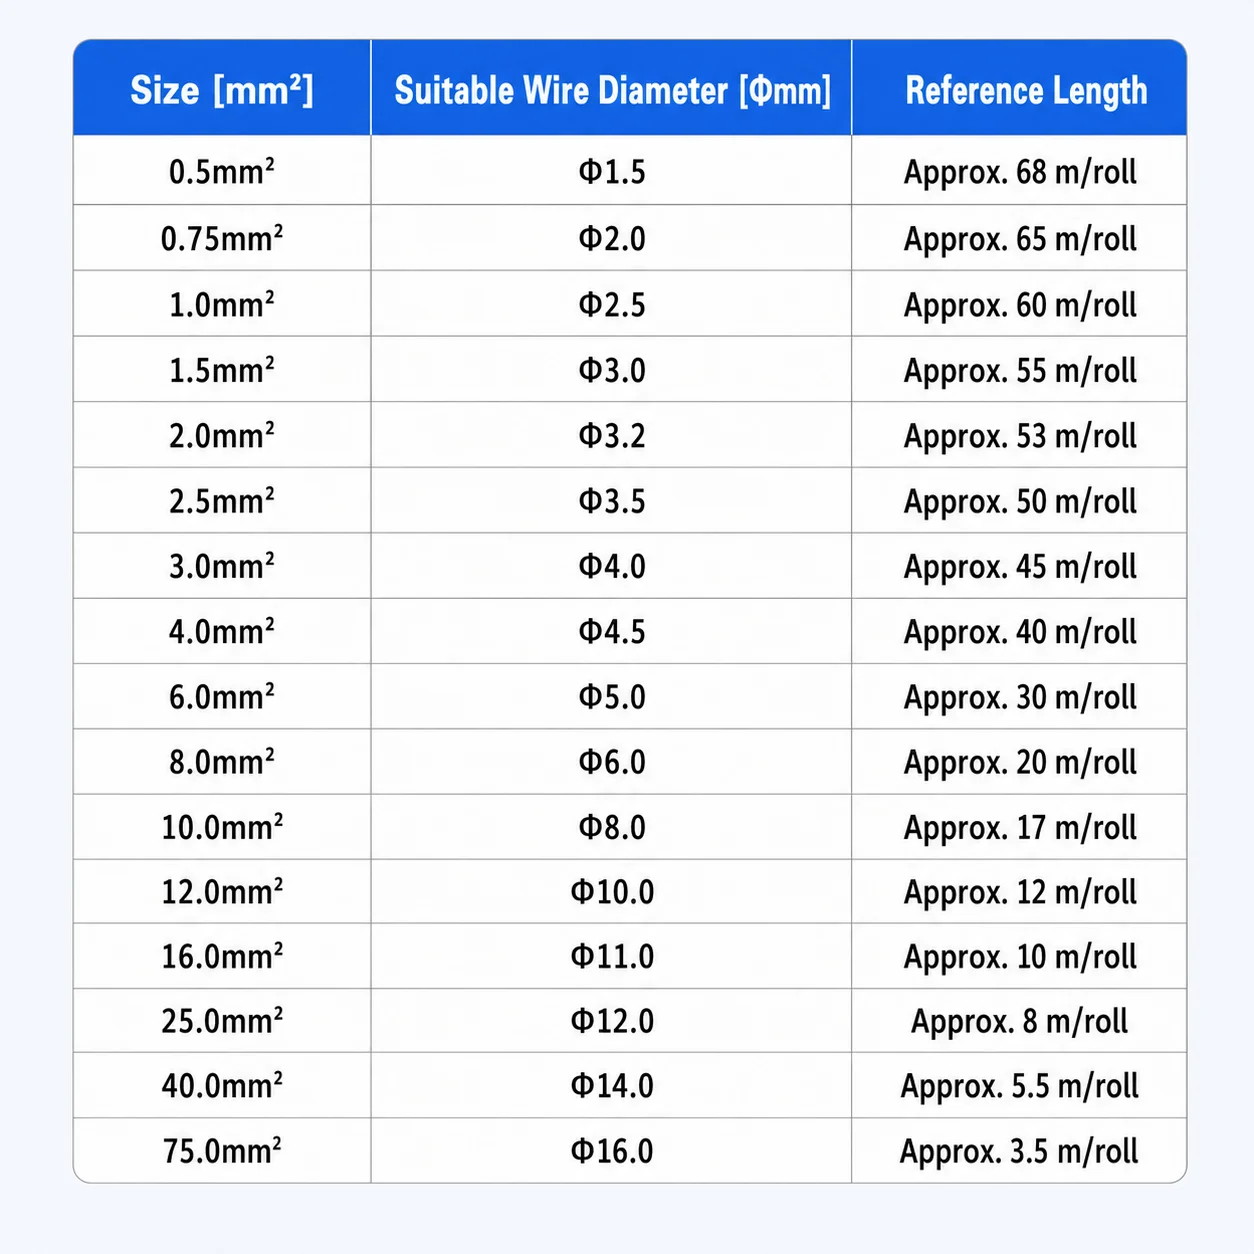The image size is (1254, 1254).
Task: Click the 40.0mm² size cell
Action: (222, 1085)
